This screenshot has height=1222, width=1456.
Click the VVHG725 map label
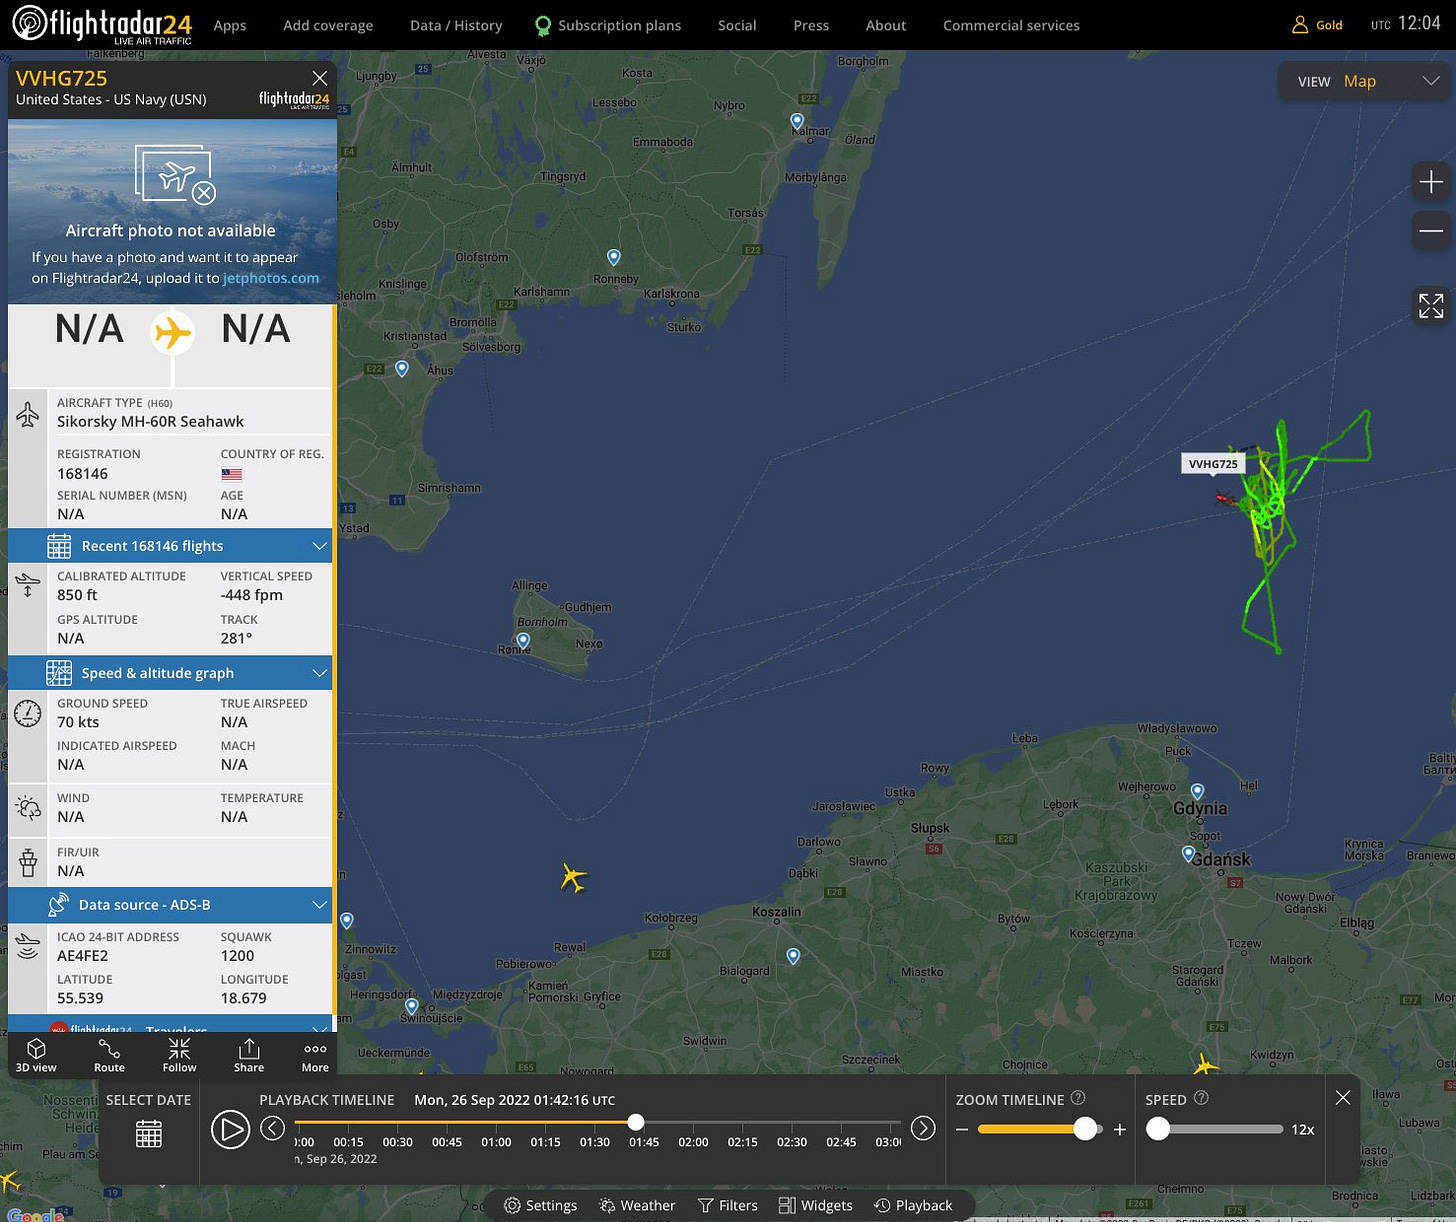(x=1213, y=463)
